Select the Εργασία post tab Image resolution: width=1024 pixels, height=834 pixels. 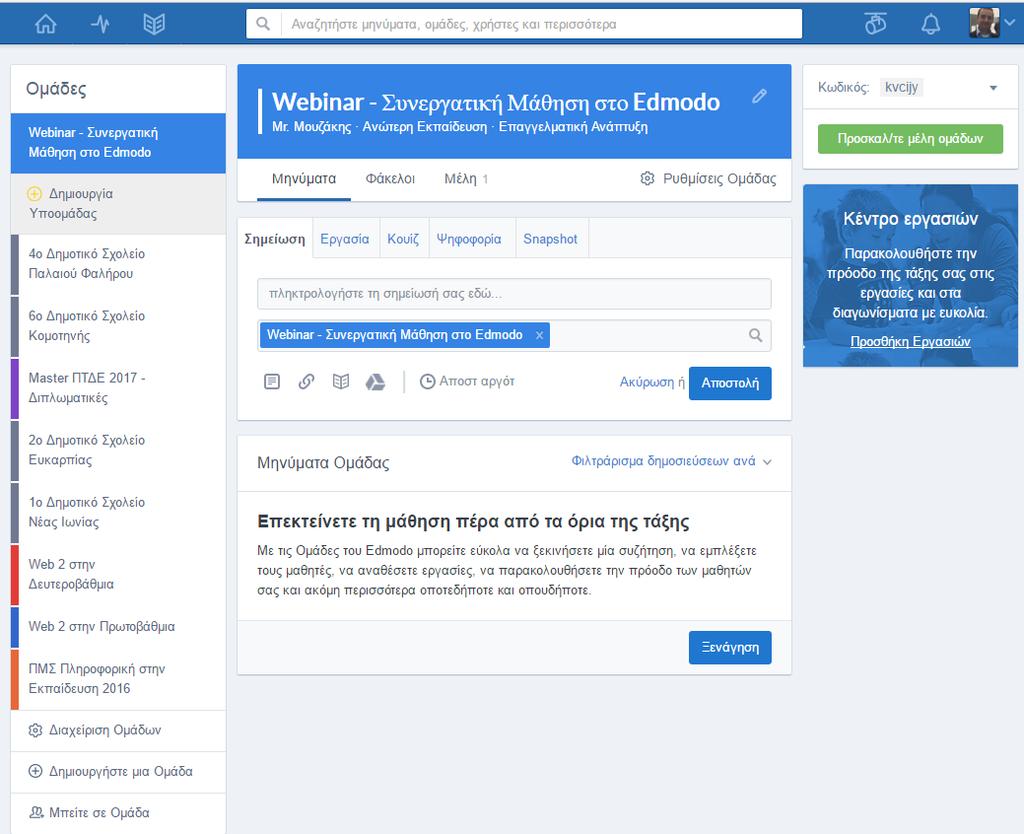click(345, 239)
